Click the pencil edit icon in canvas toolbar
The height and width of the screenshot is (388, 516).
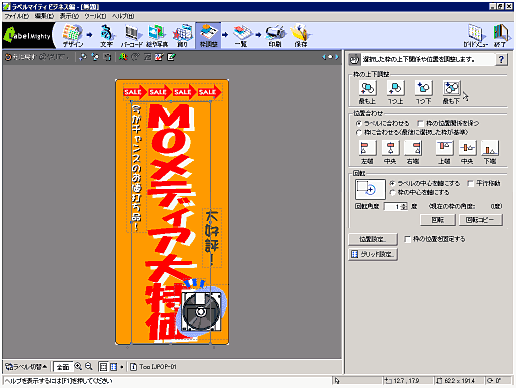point(171,57)
